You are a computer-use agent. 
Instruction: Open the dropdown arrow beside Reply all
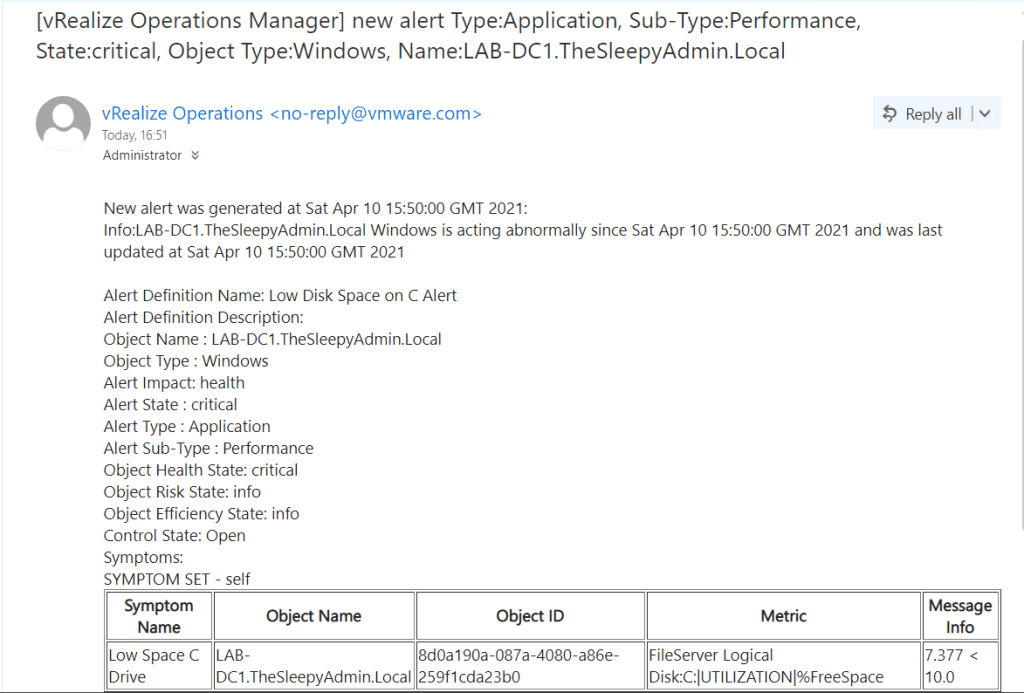tap(985, 114)
